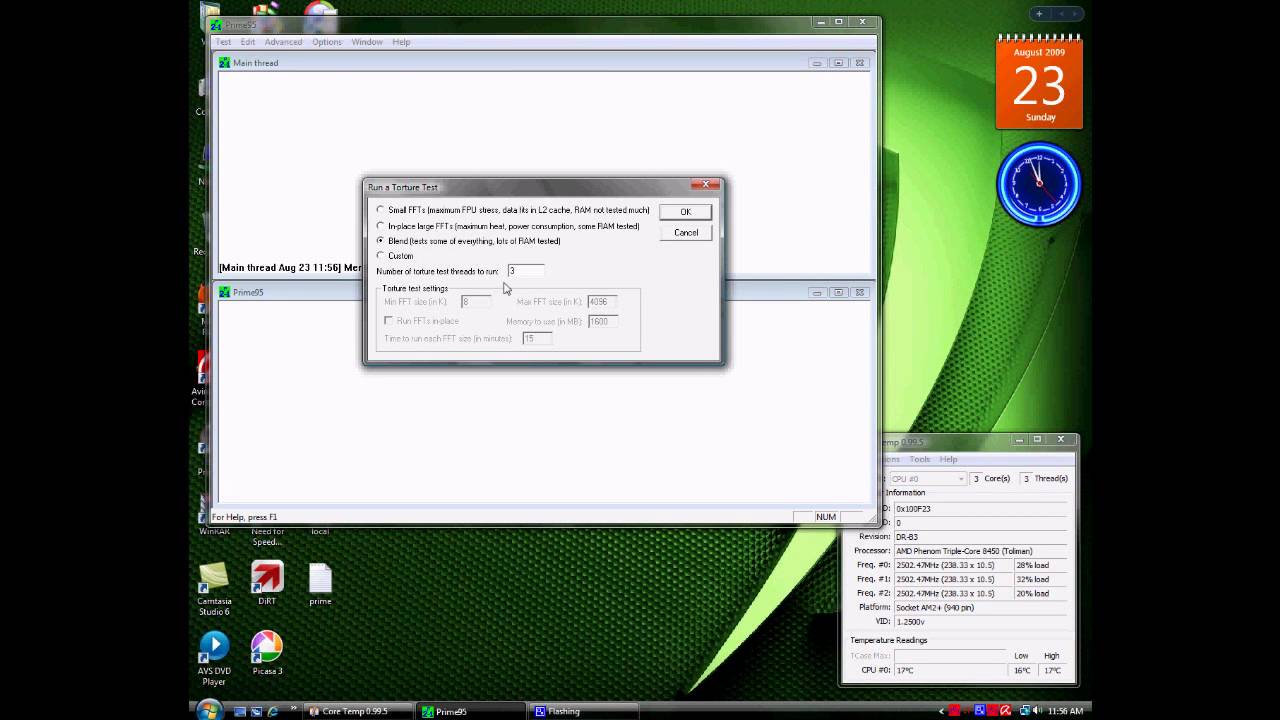Open the volume tray icon
1280x720 pixels.
click(x=1039, y=712)
